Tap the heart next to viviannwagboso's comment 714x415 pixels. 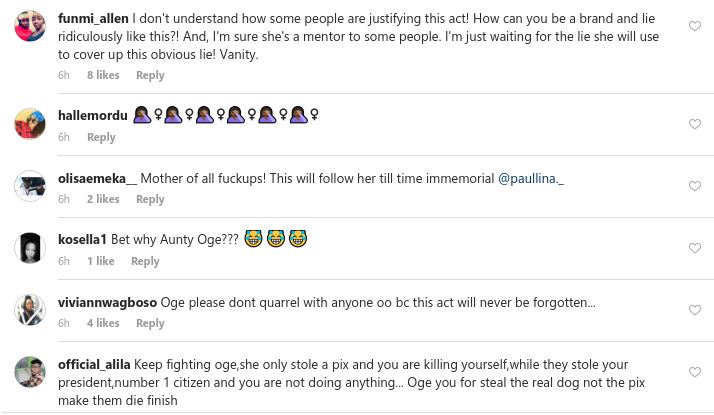[695, 311]
